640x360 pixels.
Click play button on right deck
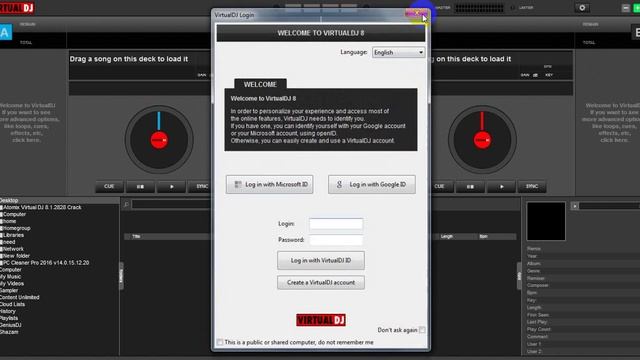502,187
